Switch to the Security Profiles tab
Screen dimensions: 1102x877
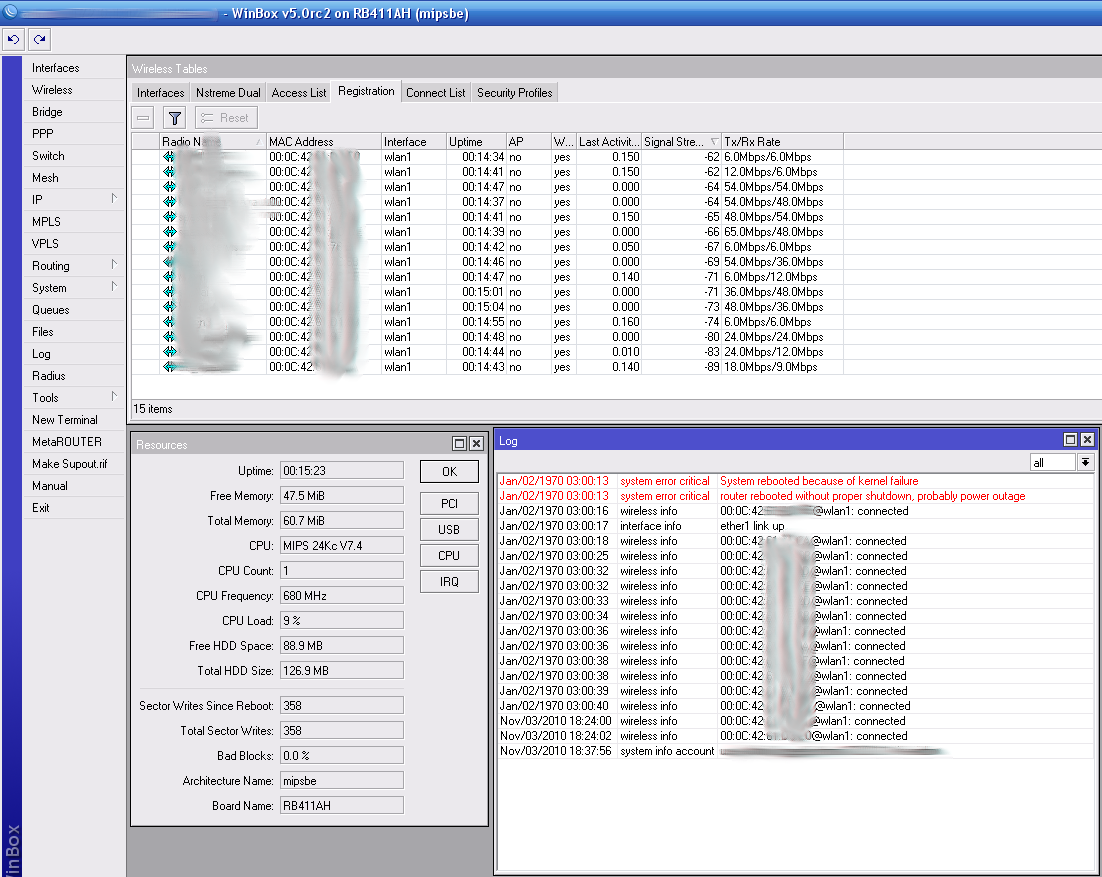[514, 92]
